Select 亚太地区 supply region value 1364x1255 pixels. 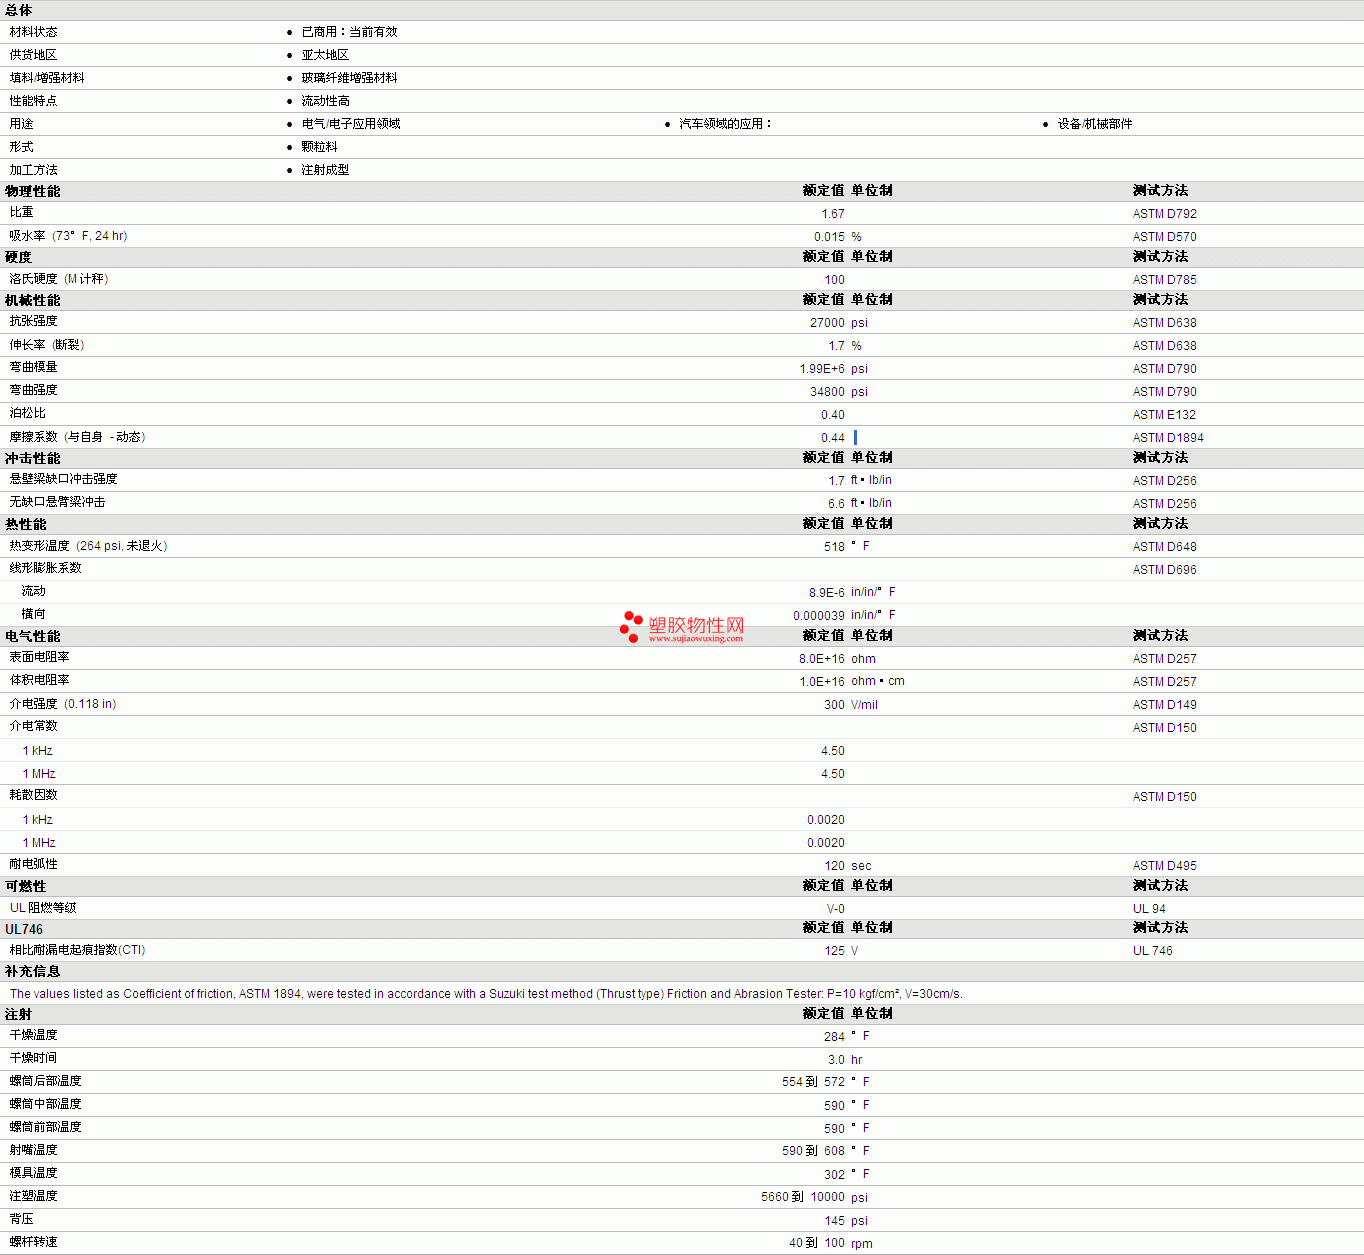tap(325, 55)
